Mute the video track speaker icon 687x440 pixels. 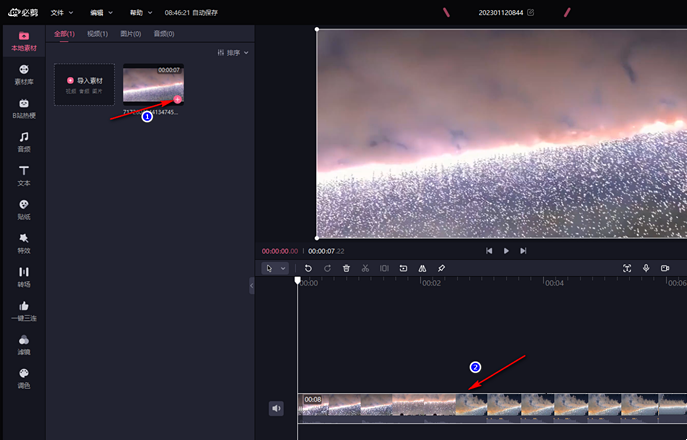coord(276,408)
